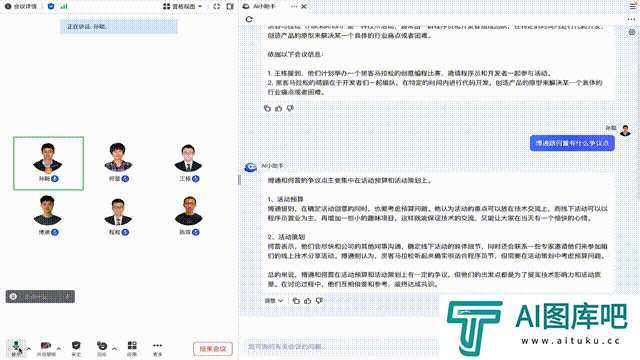The image size is (640, 360).
Task: Refresh the AI assistant conversation
Action: point(249,19)
